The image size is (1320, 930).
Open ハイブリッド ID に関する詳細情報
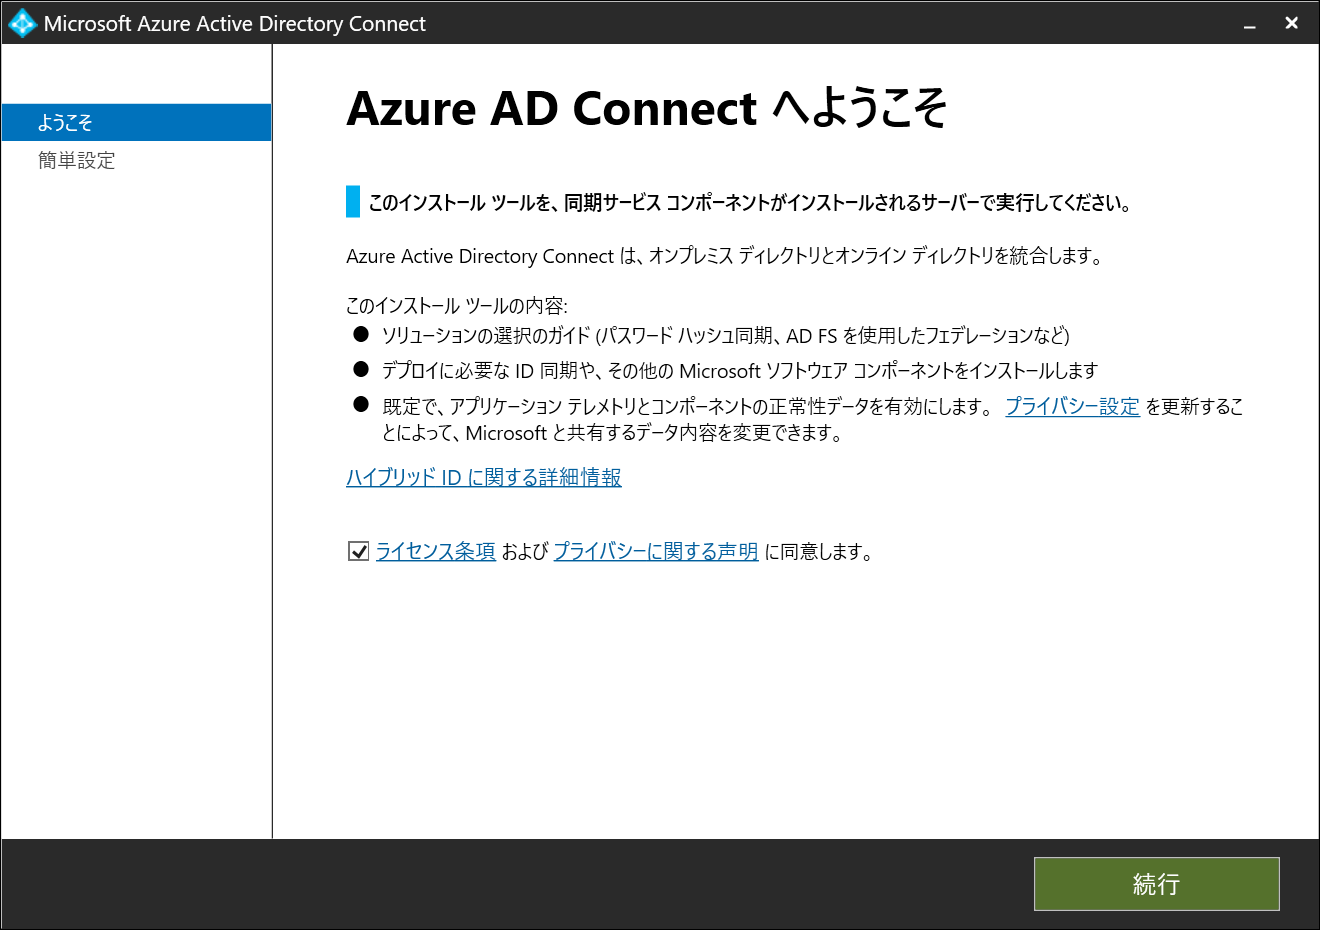(483, 478)
